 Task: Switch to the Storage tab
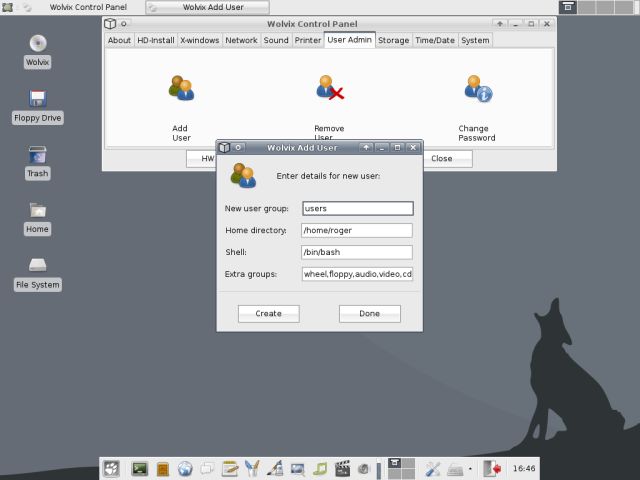tap(393, 40)
